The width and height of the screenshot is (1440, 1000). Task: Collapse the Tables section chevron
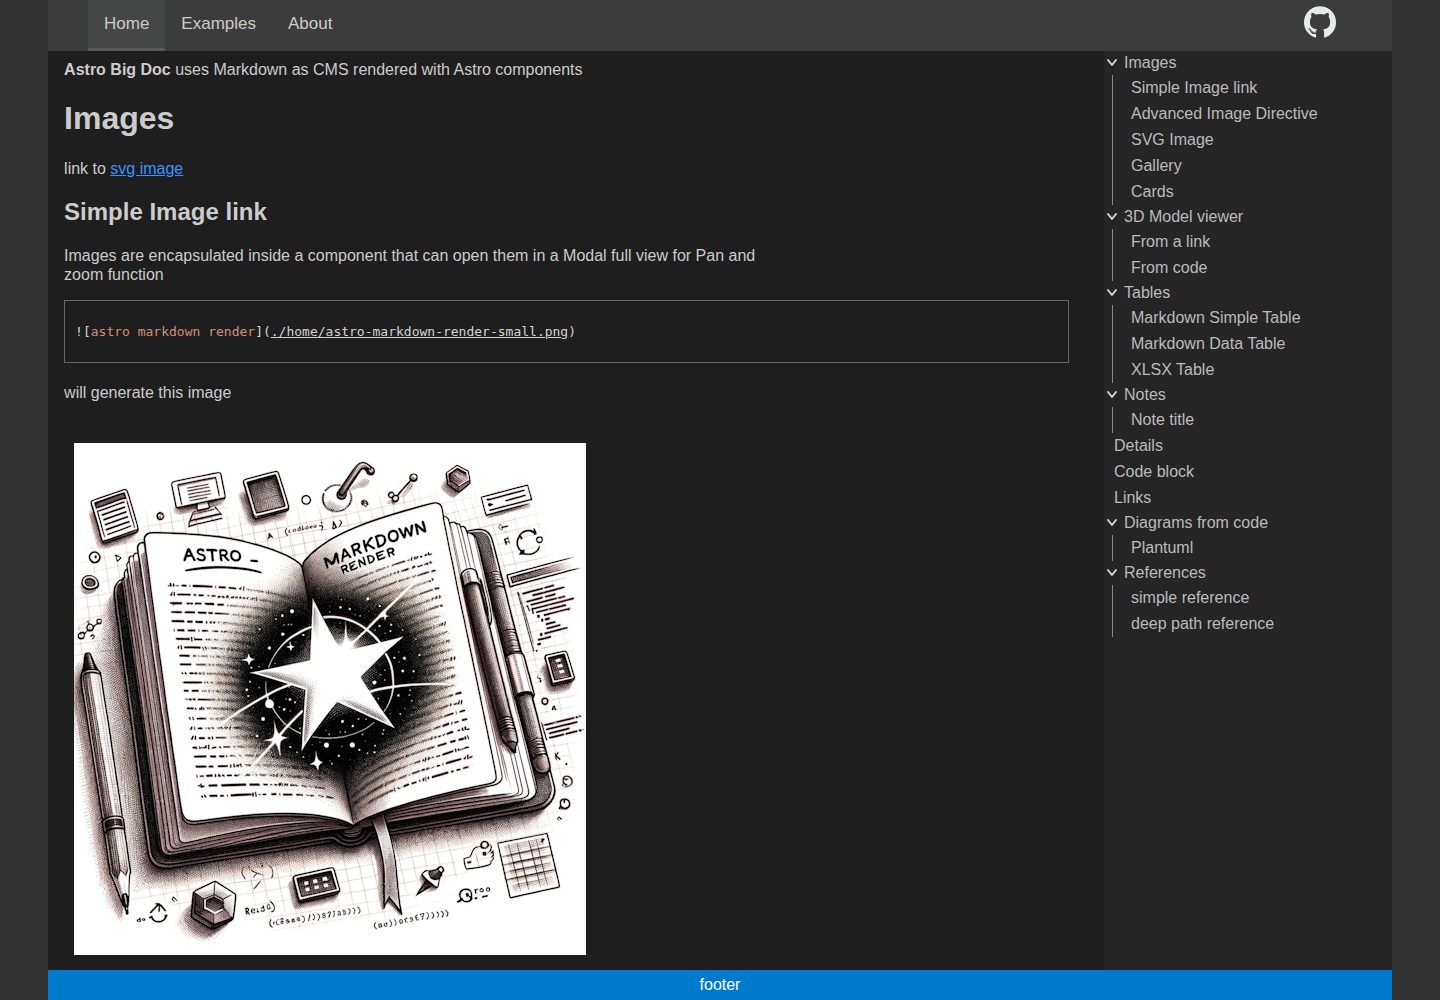click(x=1112, y=293)
